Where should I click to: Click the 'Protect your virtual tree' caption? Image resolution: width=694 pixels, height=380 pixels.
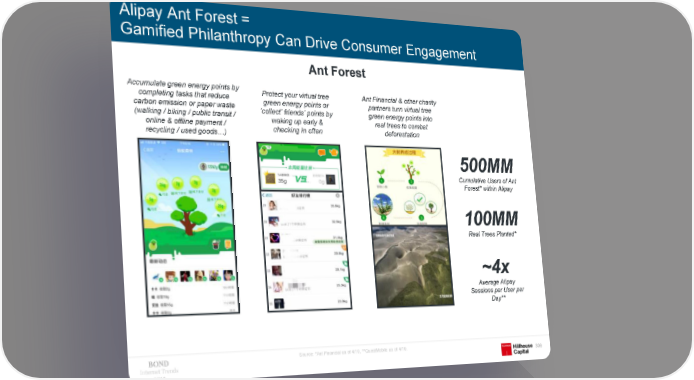[296, 112]
